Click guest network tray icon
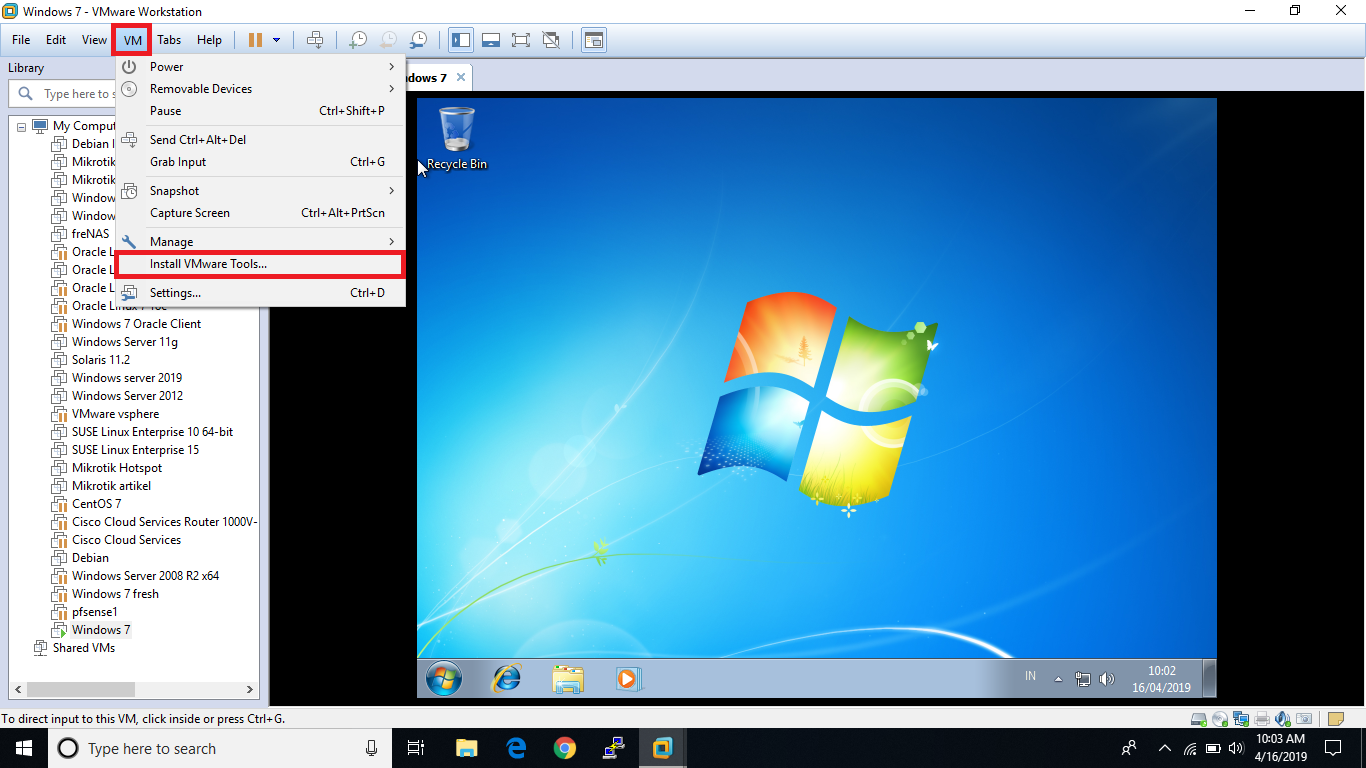 click(1082, 679)
